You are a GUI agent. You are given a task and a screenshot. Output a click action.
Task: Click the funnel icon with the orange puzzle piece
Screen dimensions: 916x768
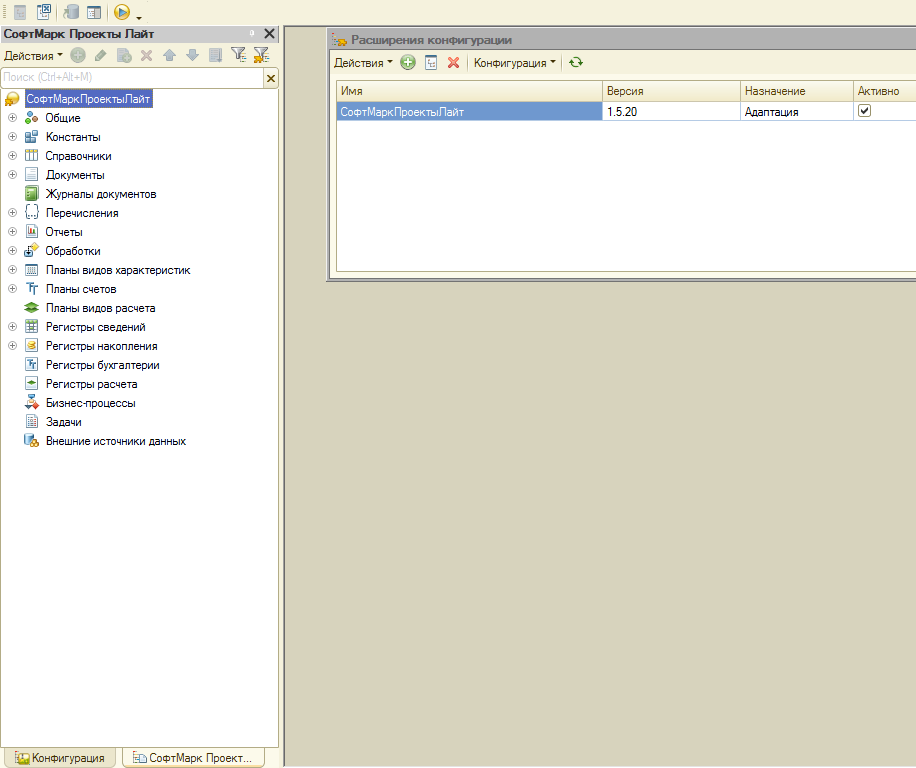tap(261, 55)
